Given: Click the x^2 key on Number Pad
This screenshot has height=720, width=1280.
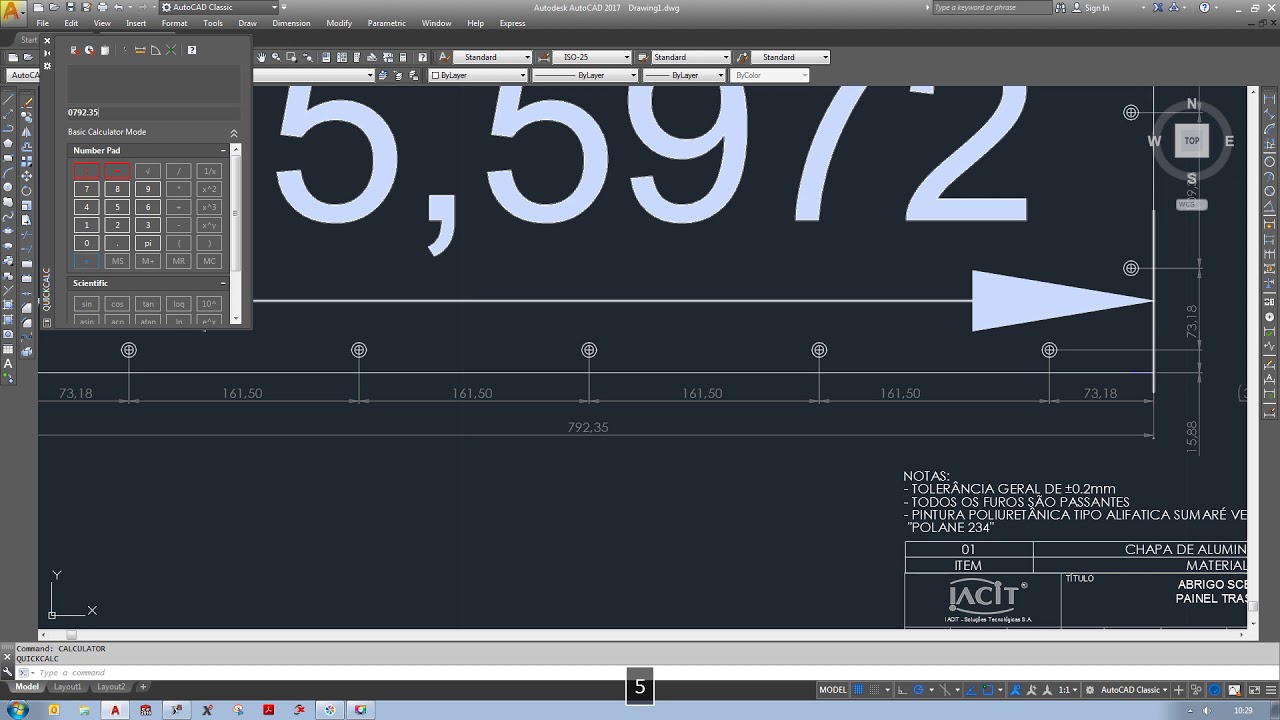Looking at the screenshot, I should coord(209,189).
